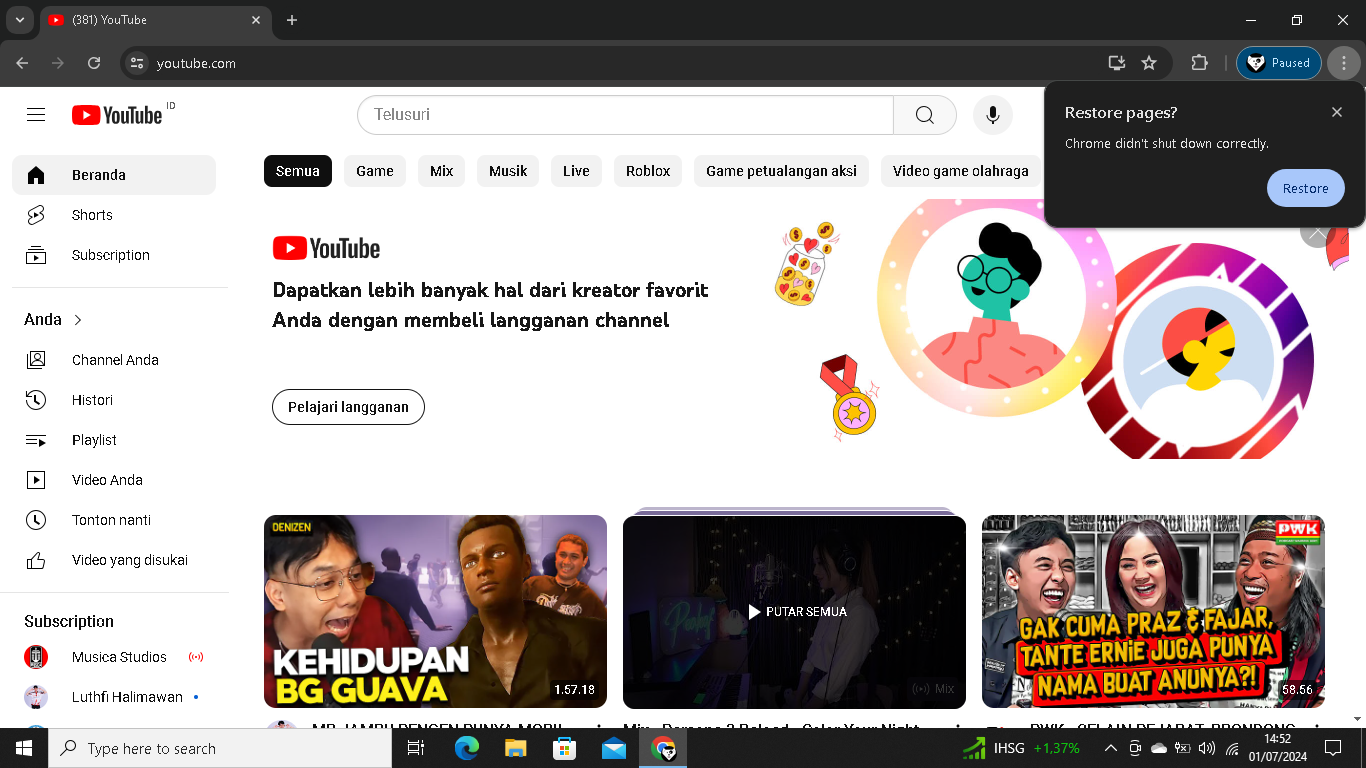The image size is (1366, 768).
Task: Open the Shorts icon in sidebar
Action: [x=36, y=215]
